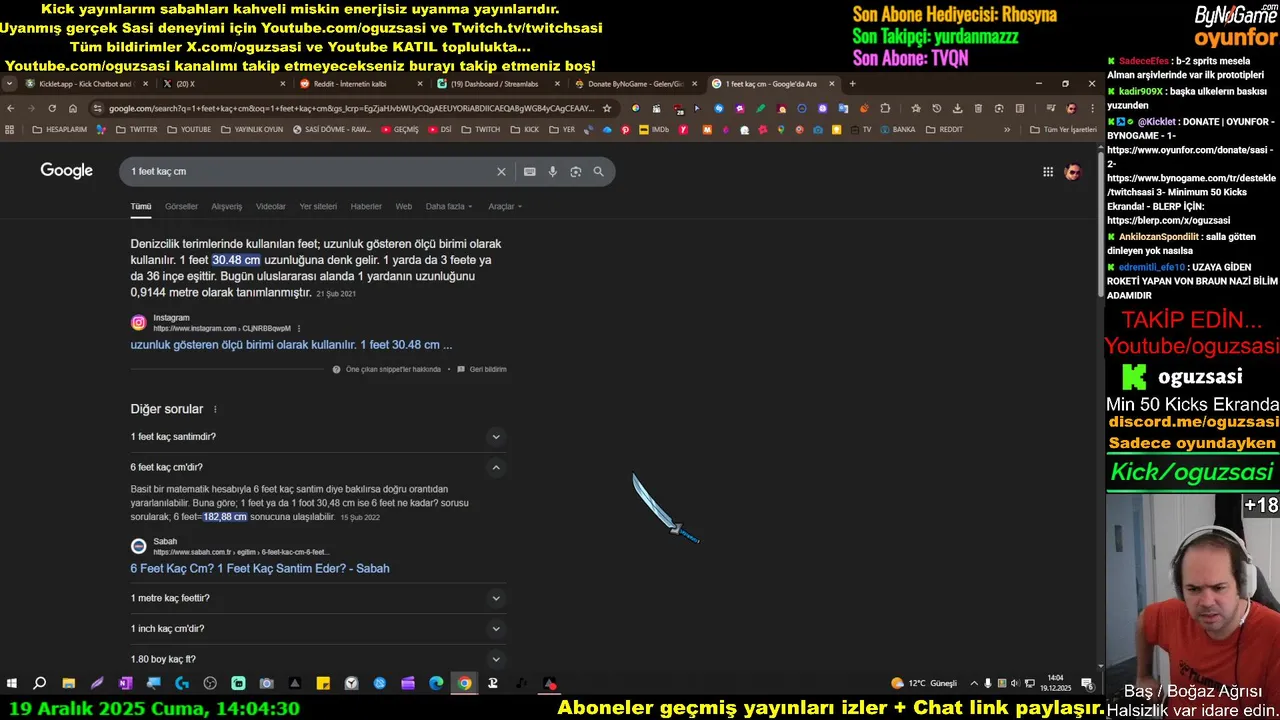Open the bookmark apps grid icon
1280x720 pixels.
(x=10, y=129)
